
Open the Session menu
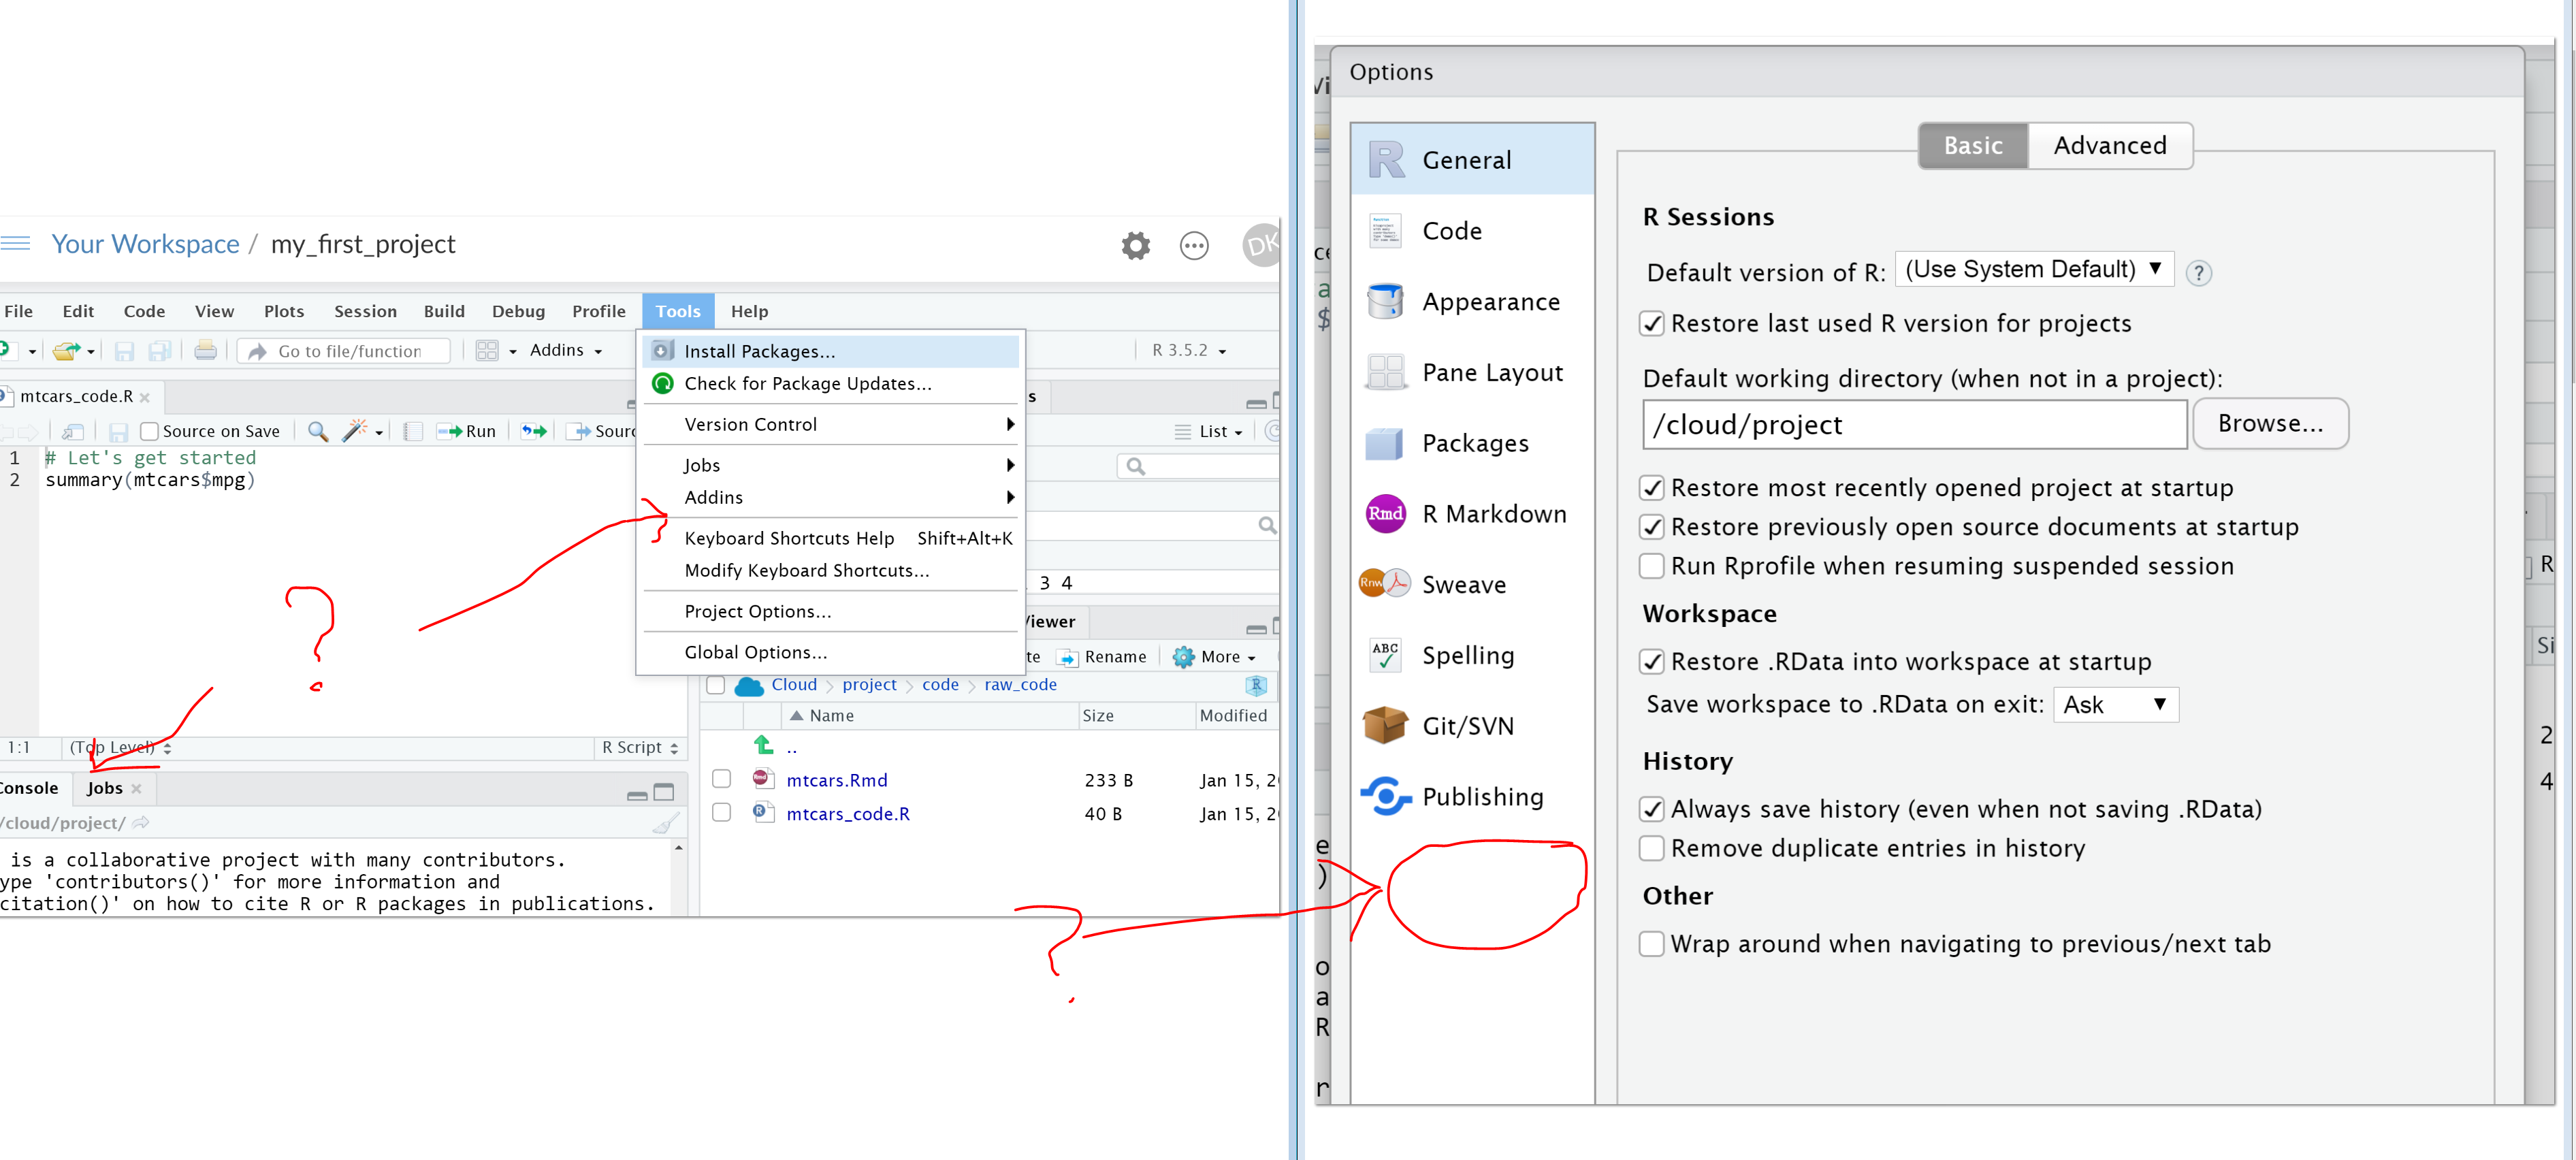point(365,311)
